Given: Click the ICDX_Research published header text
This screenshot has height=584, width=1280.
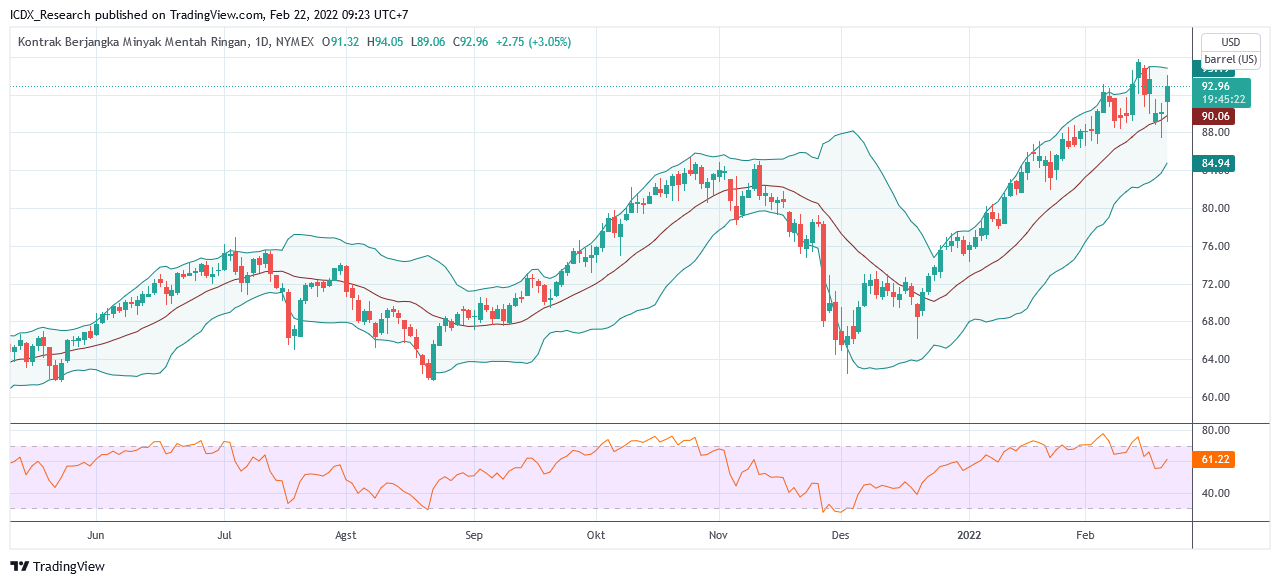Looking at the screenshot, I should pyautogui.click(x=209, y=15).
